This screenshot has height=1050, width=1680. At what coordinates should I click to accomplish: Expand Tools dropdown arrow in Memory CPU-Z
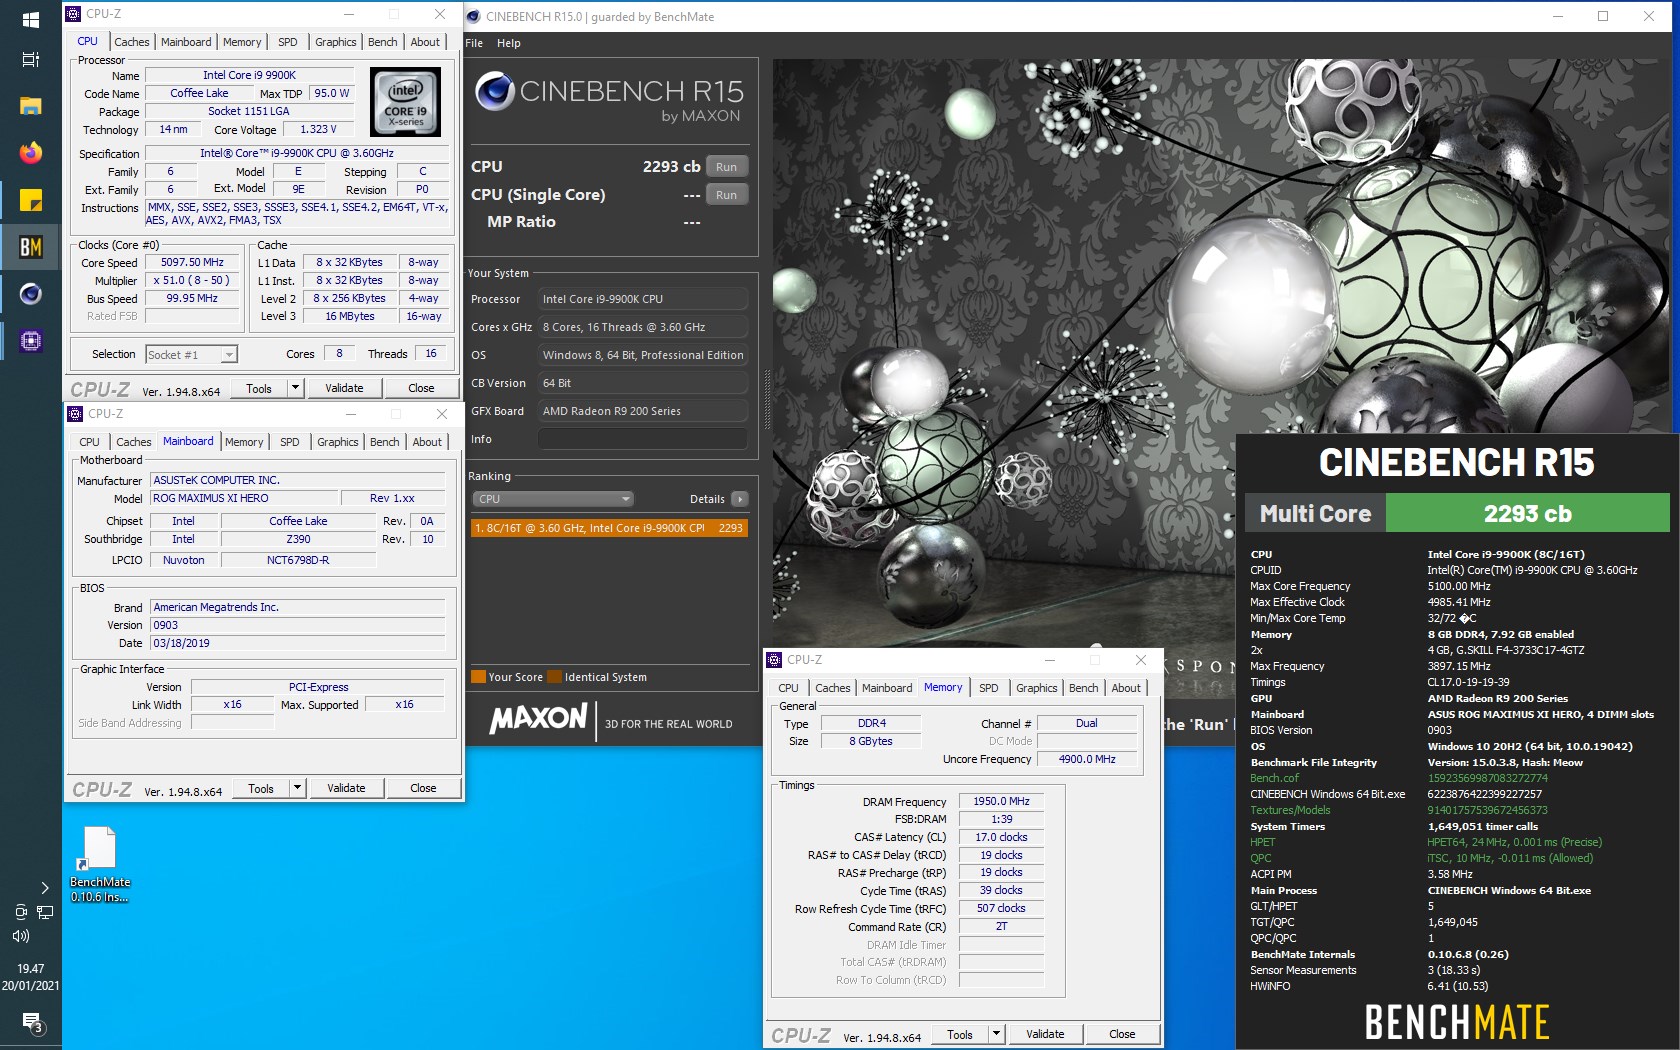click(996, 1034)
